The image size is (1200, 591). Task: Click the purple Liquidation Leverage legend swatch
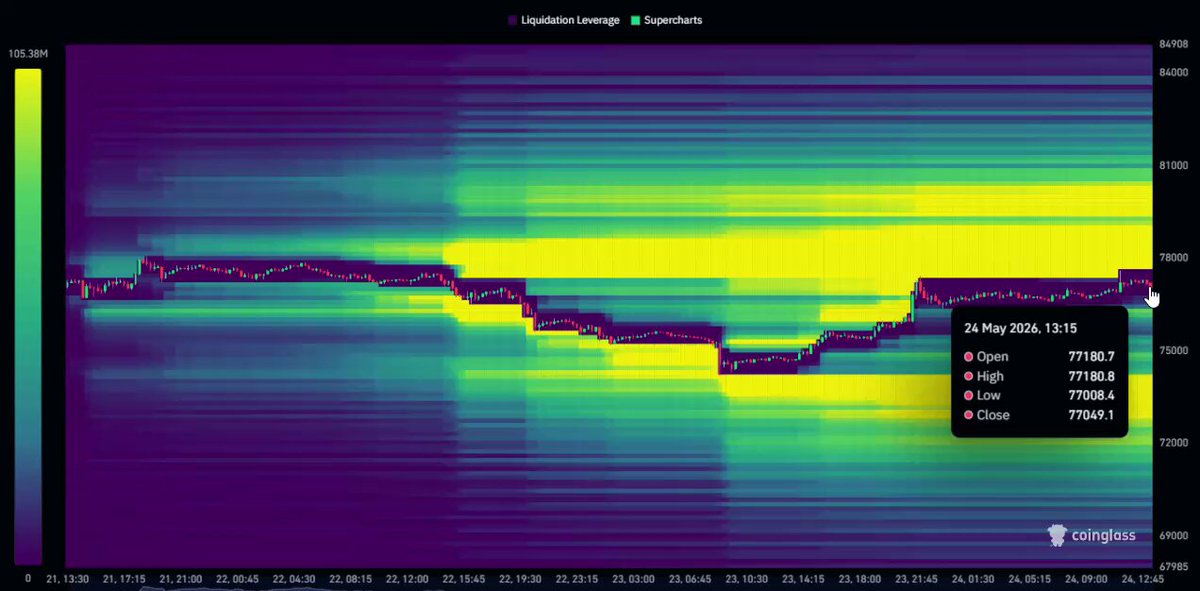[x=512, y=20]
